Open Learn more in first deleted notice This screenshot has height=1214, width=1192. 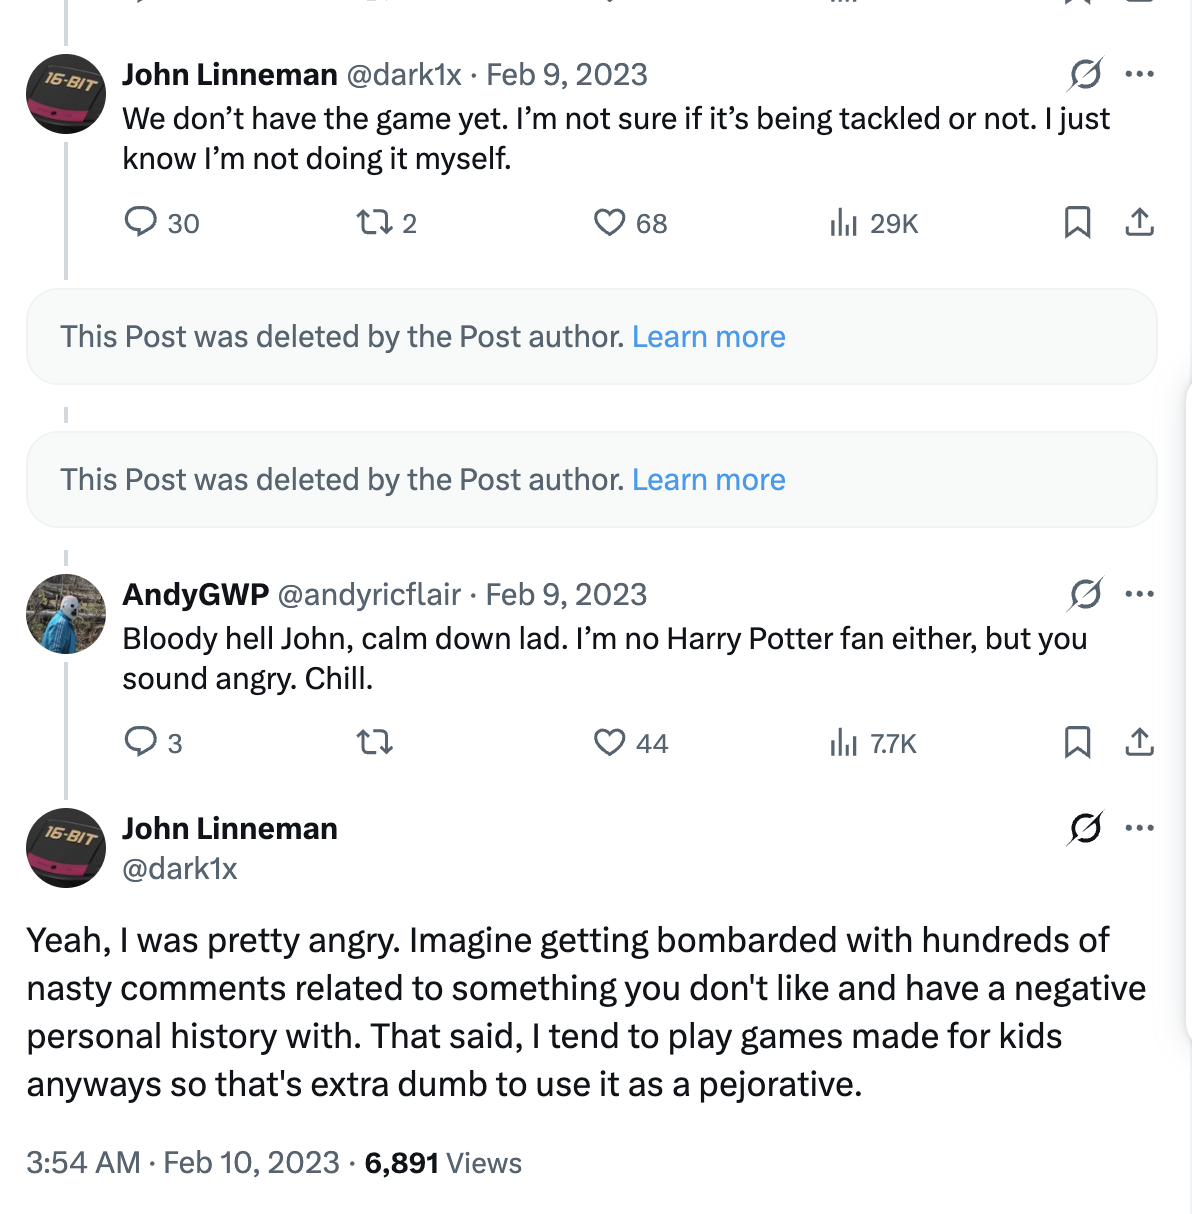(708, 337)
